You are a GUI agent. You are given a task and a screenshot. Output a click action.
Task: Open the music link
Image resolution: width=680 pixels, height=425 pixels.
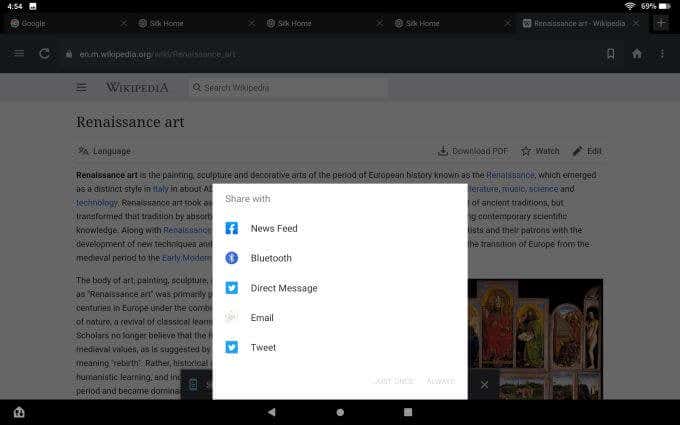pyautogui.click(x=513, y=189)
